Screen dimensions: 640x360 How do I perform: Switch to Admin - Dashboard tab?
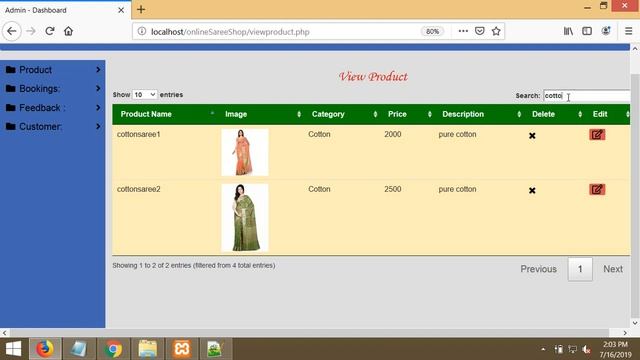[65, 10]
